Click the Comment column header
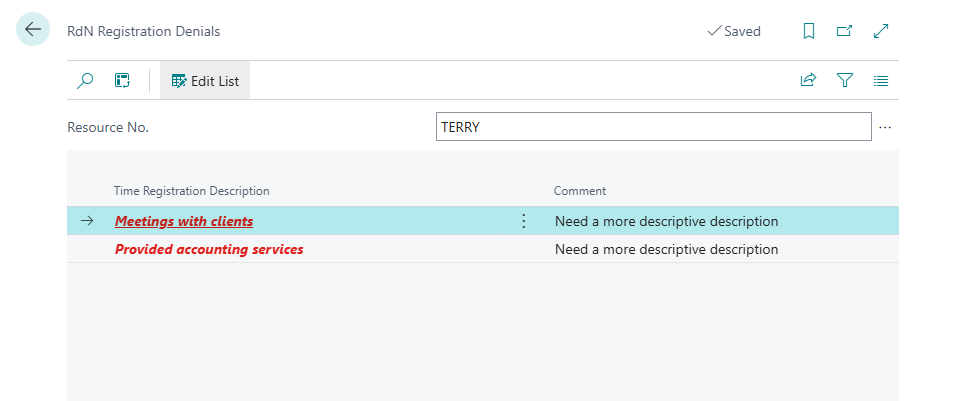The image size is (966, 401). tap(580, 191)
